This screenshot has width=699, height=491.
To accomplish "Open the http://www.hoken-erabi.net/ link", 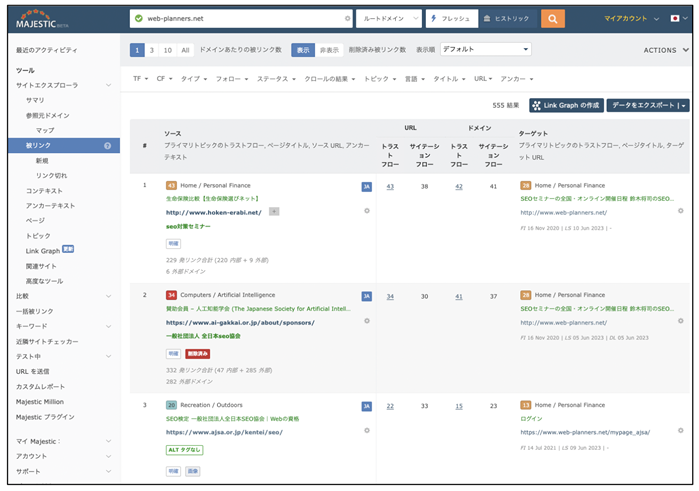I will (x=214, y=213).
